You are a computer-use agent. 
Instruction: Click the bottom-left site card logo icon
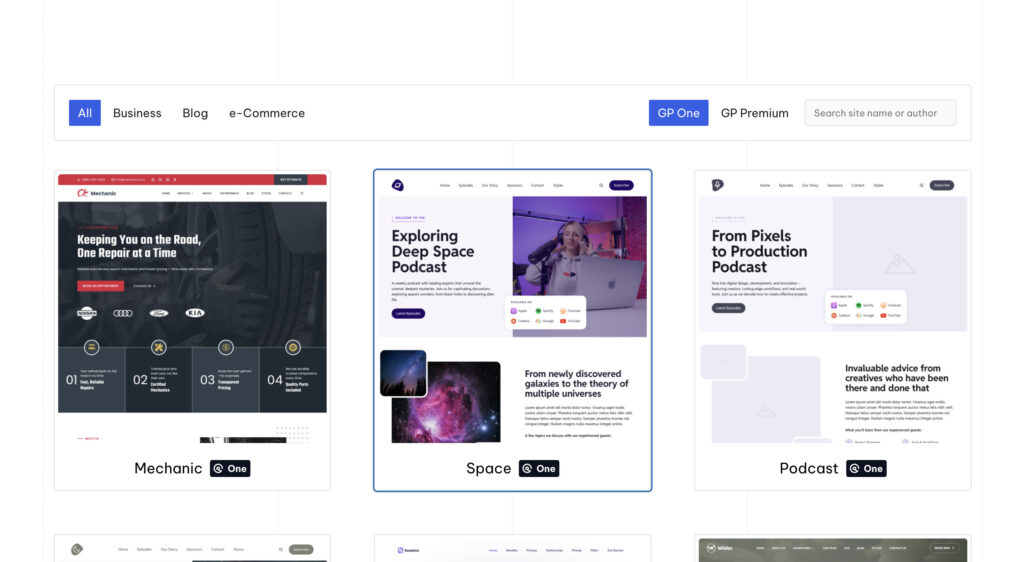pos(77,550)
